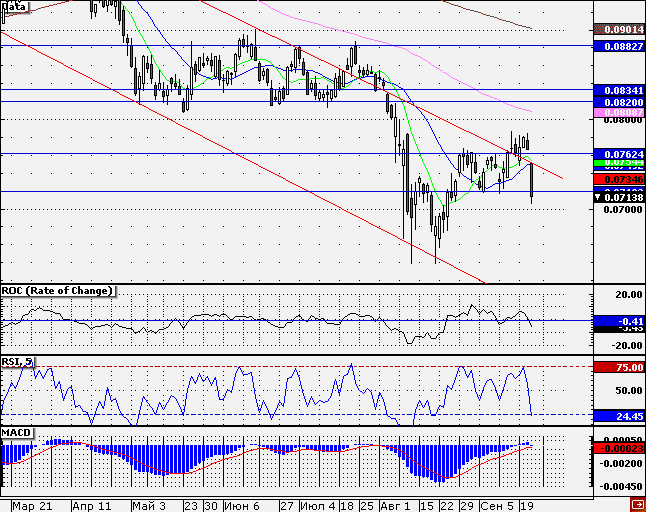The height and width of the screenshot is (512, 646).
Task: Click the blue 0.08827 level tag
Action: (617, 46)
